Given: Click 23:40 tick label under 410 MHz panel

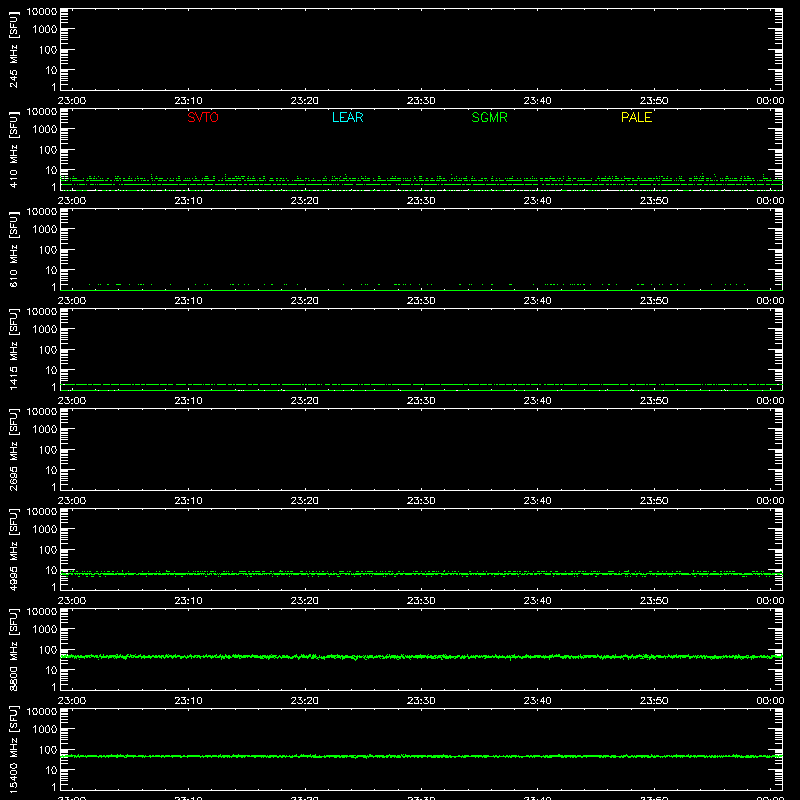Looking at the screenshot, I should pyautogui.click(x=537, y=201).
